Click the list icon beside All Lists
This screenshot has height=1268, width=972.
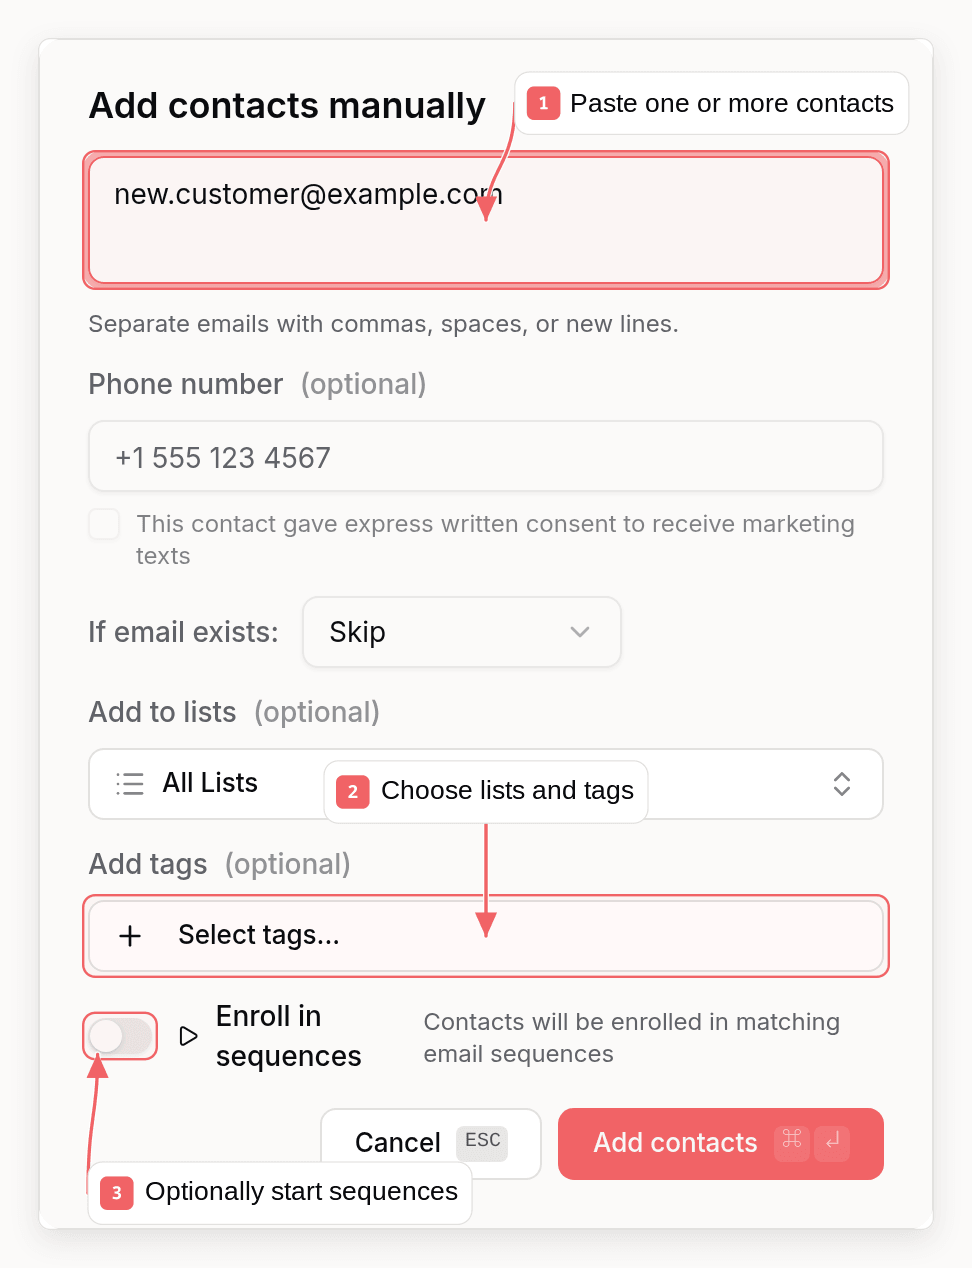130,784
